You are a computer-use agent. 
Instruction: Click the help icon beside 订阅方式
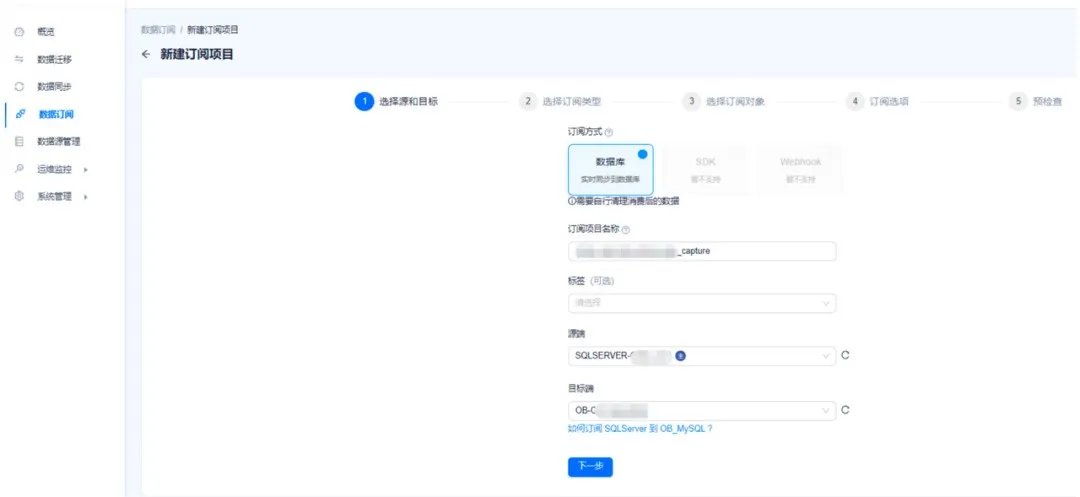click(609, 132)
